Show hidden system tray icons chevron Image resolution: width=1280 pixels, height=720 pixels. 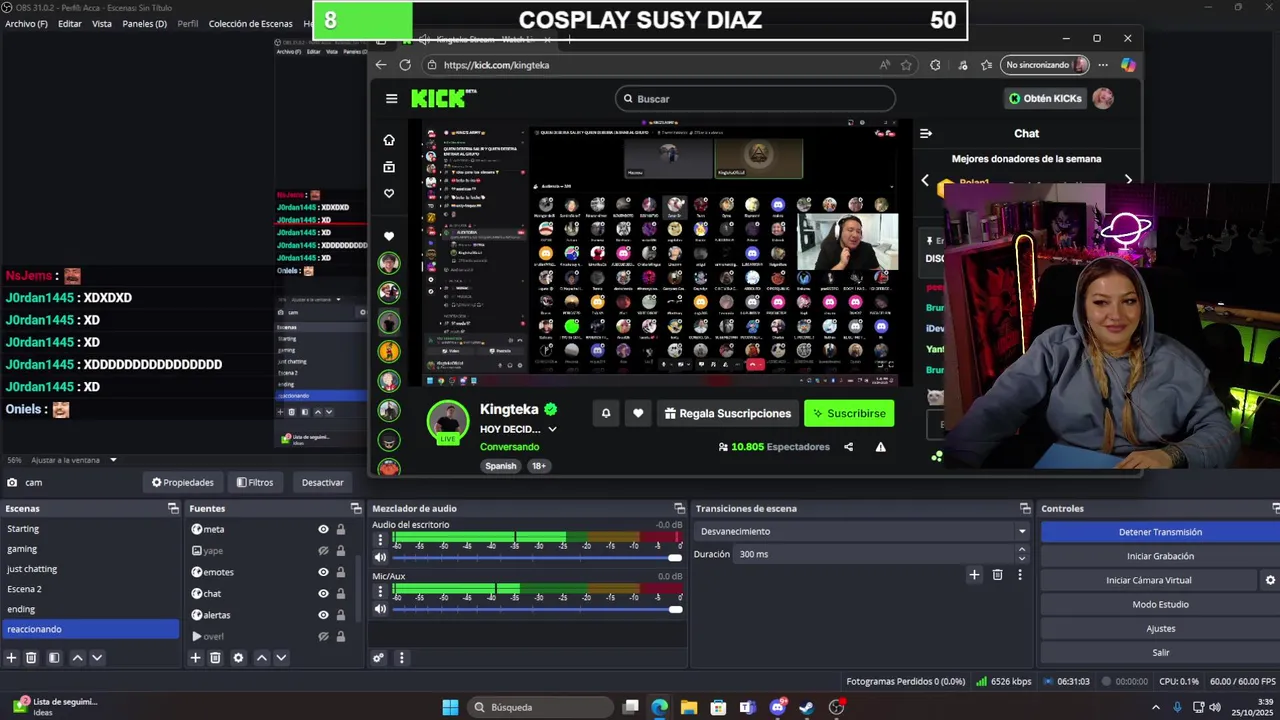[1157, 707]
